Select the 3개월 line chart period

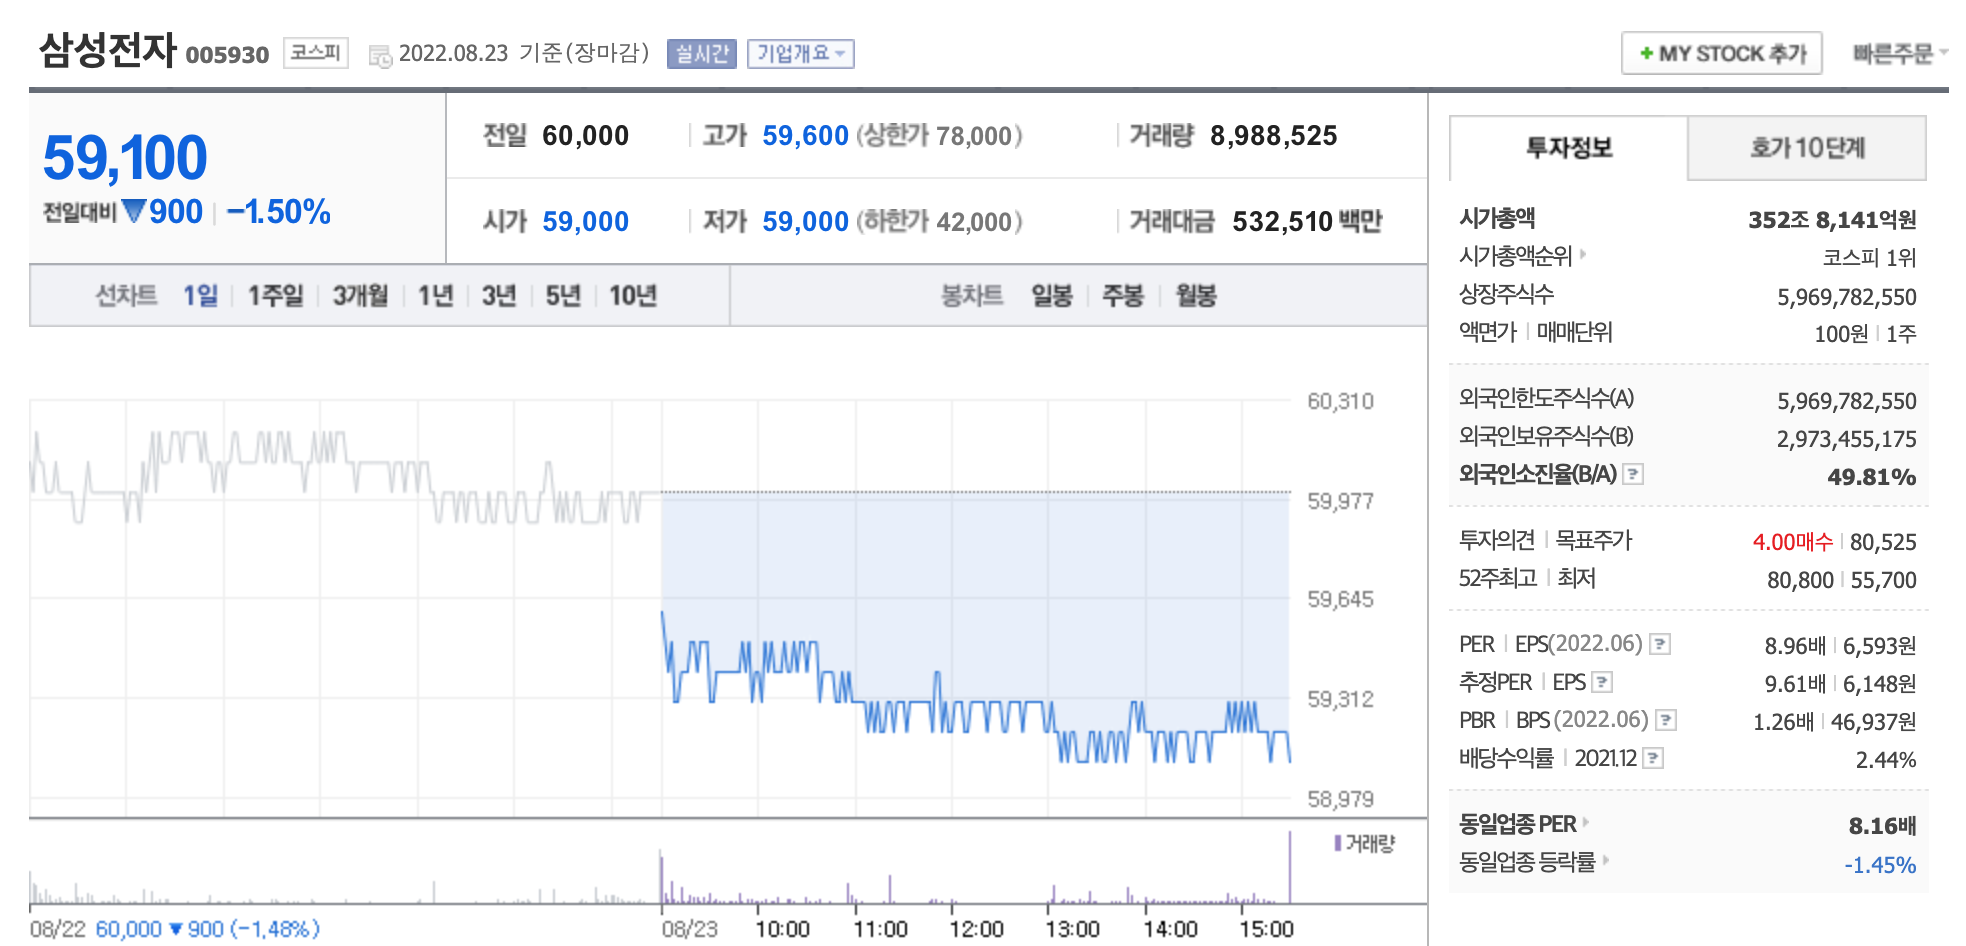click(x=360, y=296)
